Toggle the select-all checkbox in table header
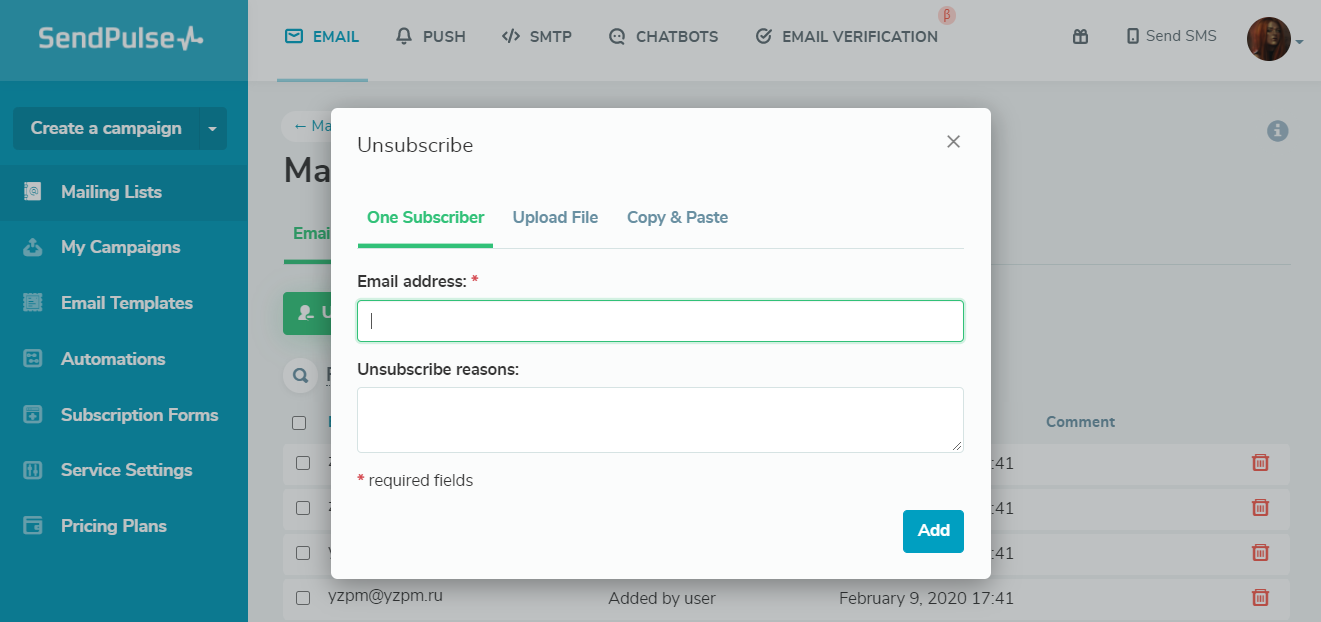The image size is (1321, 622). coord(299,423)
